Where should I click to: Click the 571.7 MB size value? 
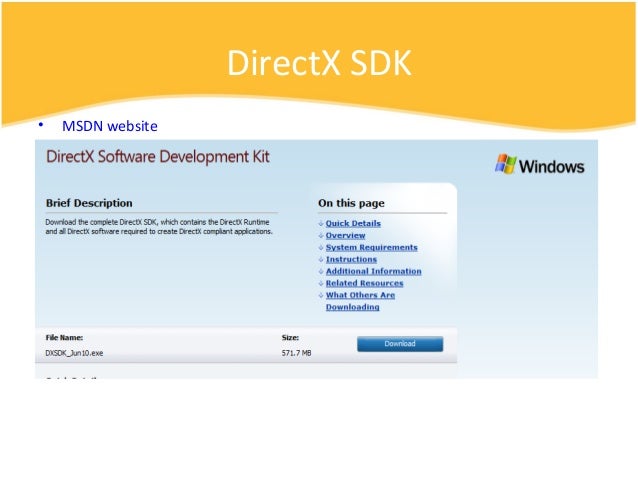tap(296, 353)
